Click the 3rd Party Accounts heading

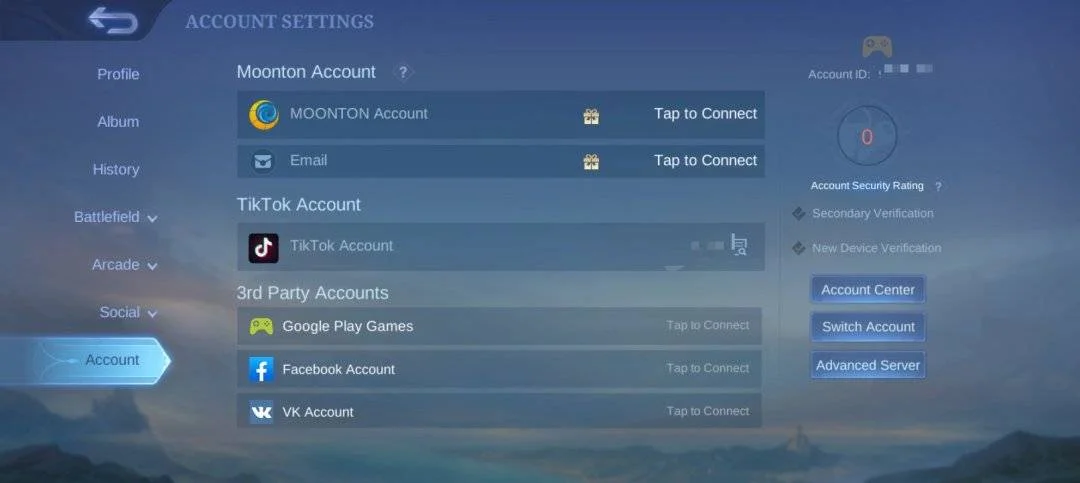click(x=313, y=293)
